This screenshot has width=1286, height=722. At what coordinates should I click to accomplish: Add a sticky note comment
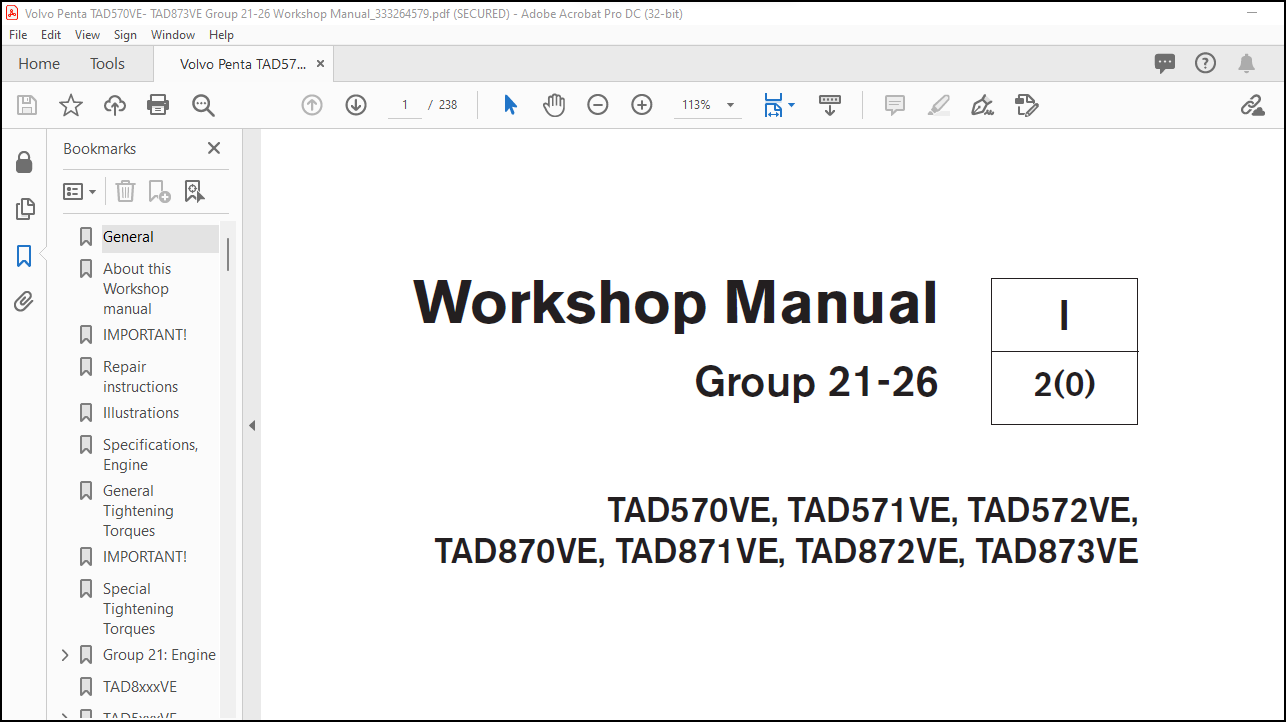[895, 105]
